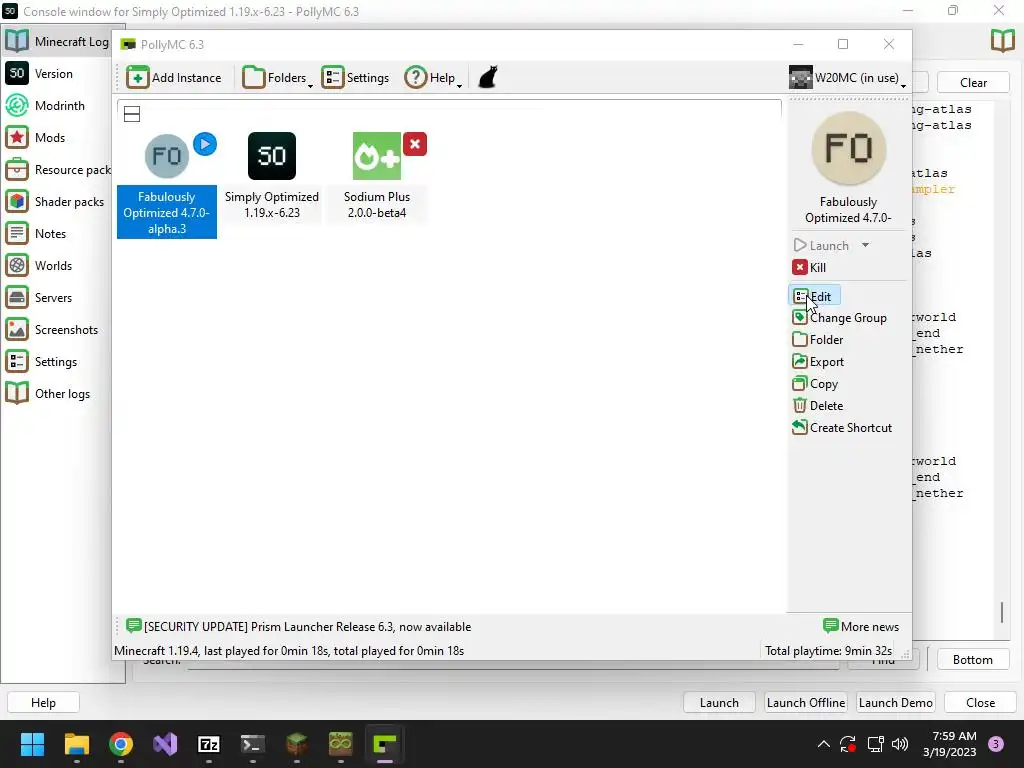Click Close button in console window footer
The width and height of the screenshot is (1024, 768).
click(980, 703)
